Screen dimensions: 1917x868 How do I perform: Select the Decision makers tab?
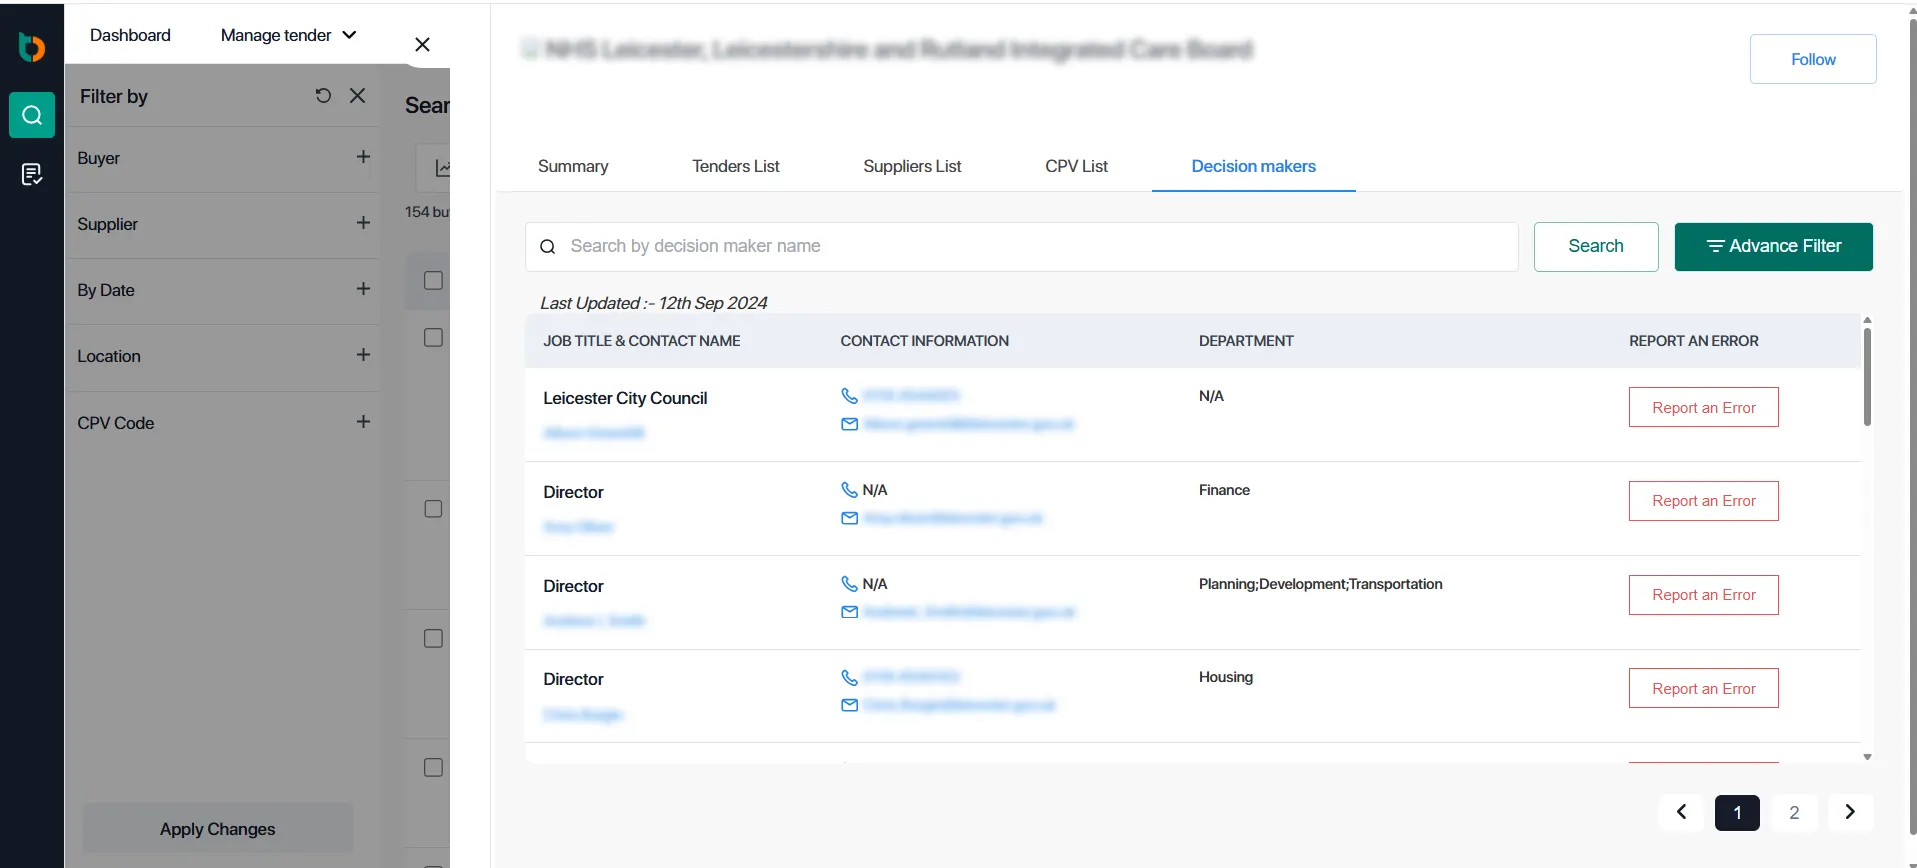coord(1253,166)
